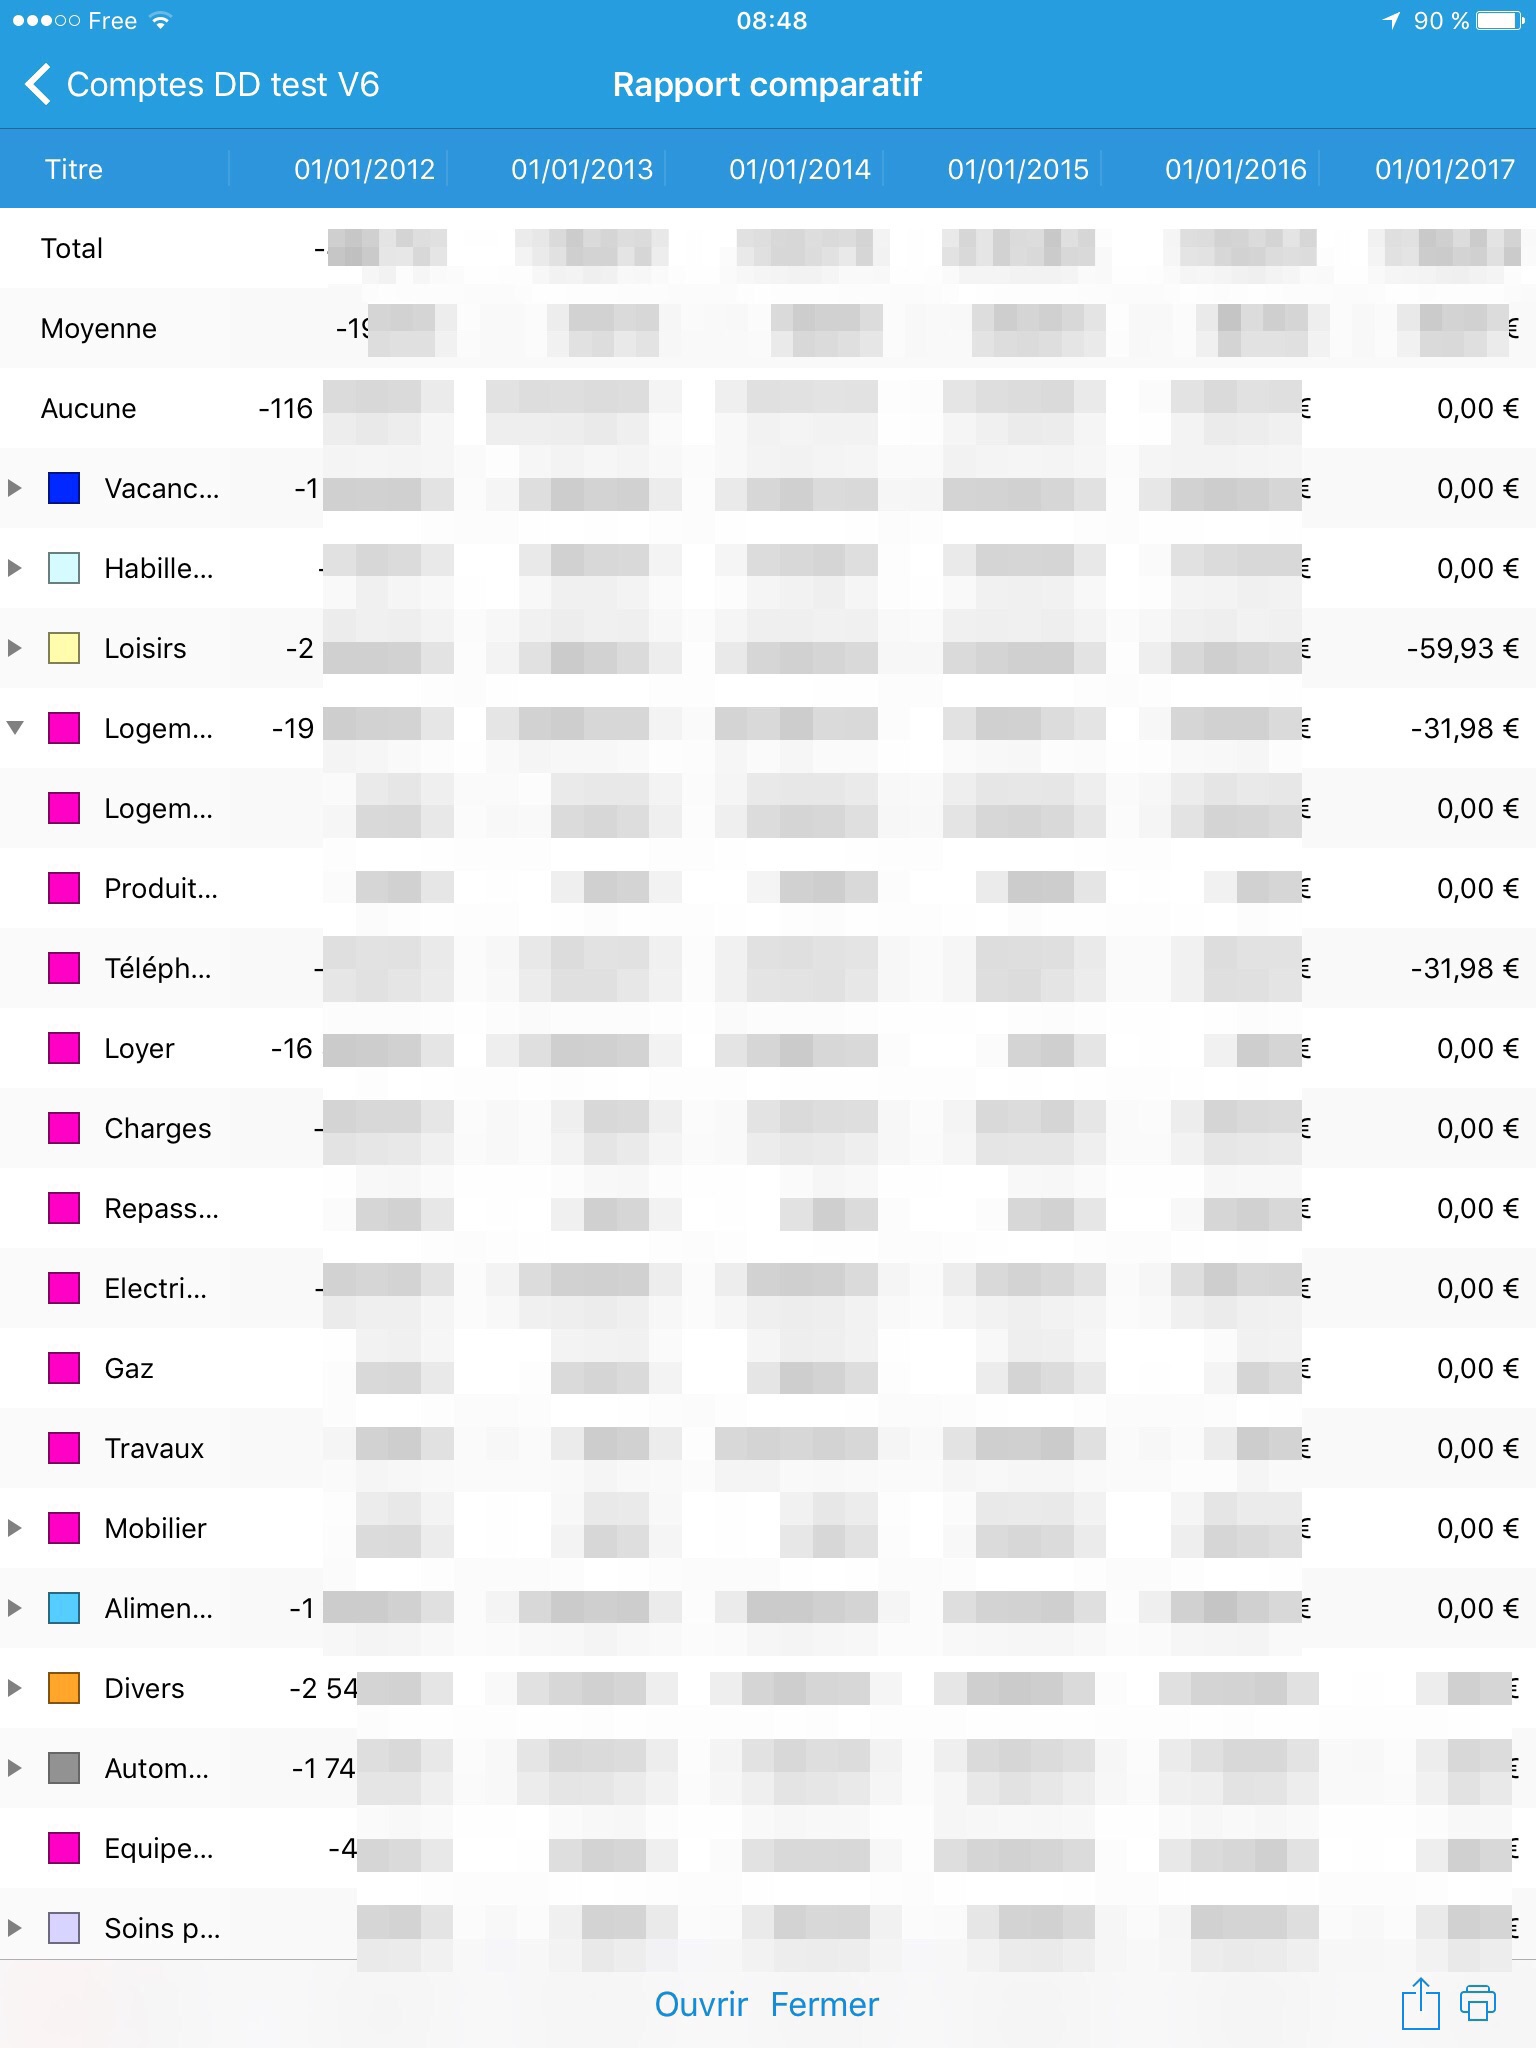1536x2048 pixels.
Task: Select the Travaux subcategory row
Action: point(154,1448)
